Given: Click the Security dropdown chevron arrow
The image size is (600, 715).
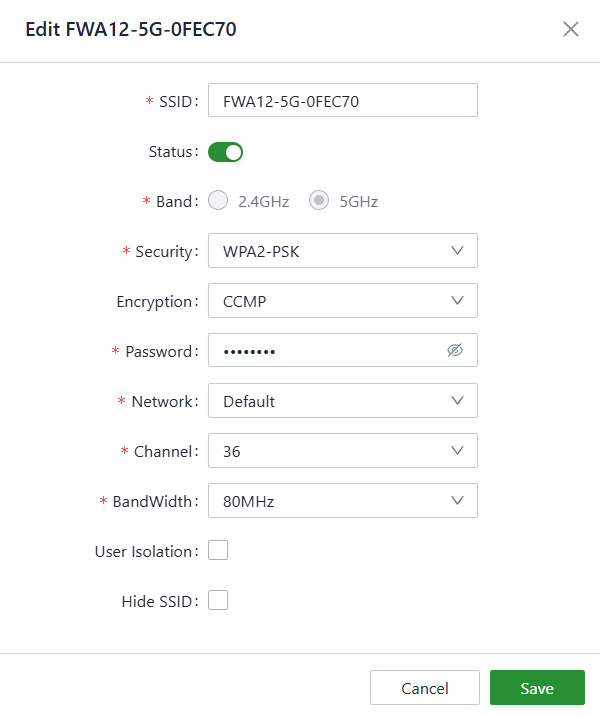Looking at the screenshot, I should pos(458,251).
